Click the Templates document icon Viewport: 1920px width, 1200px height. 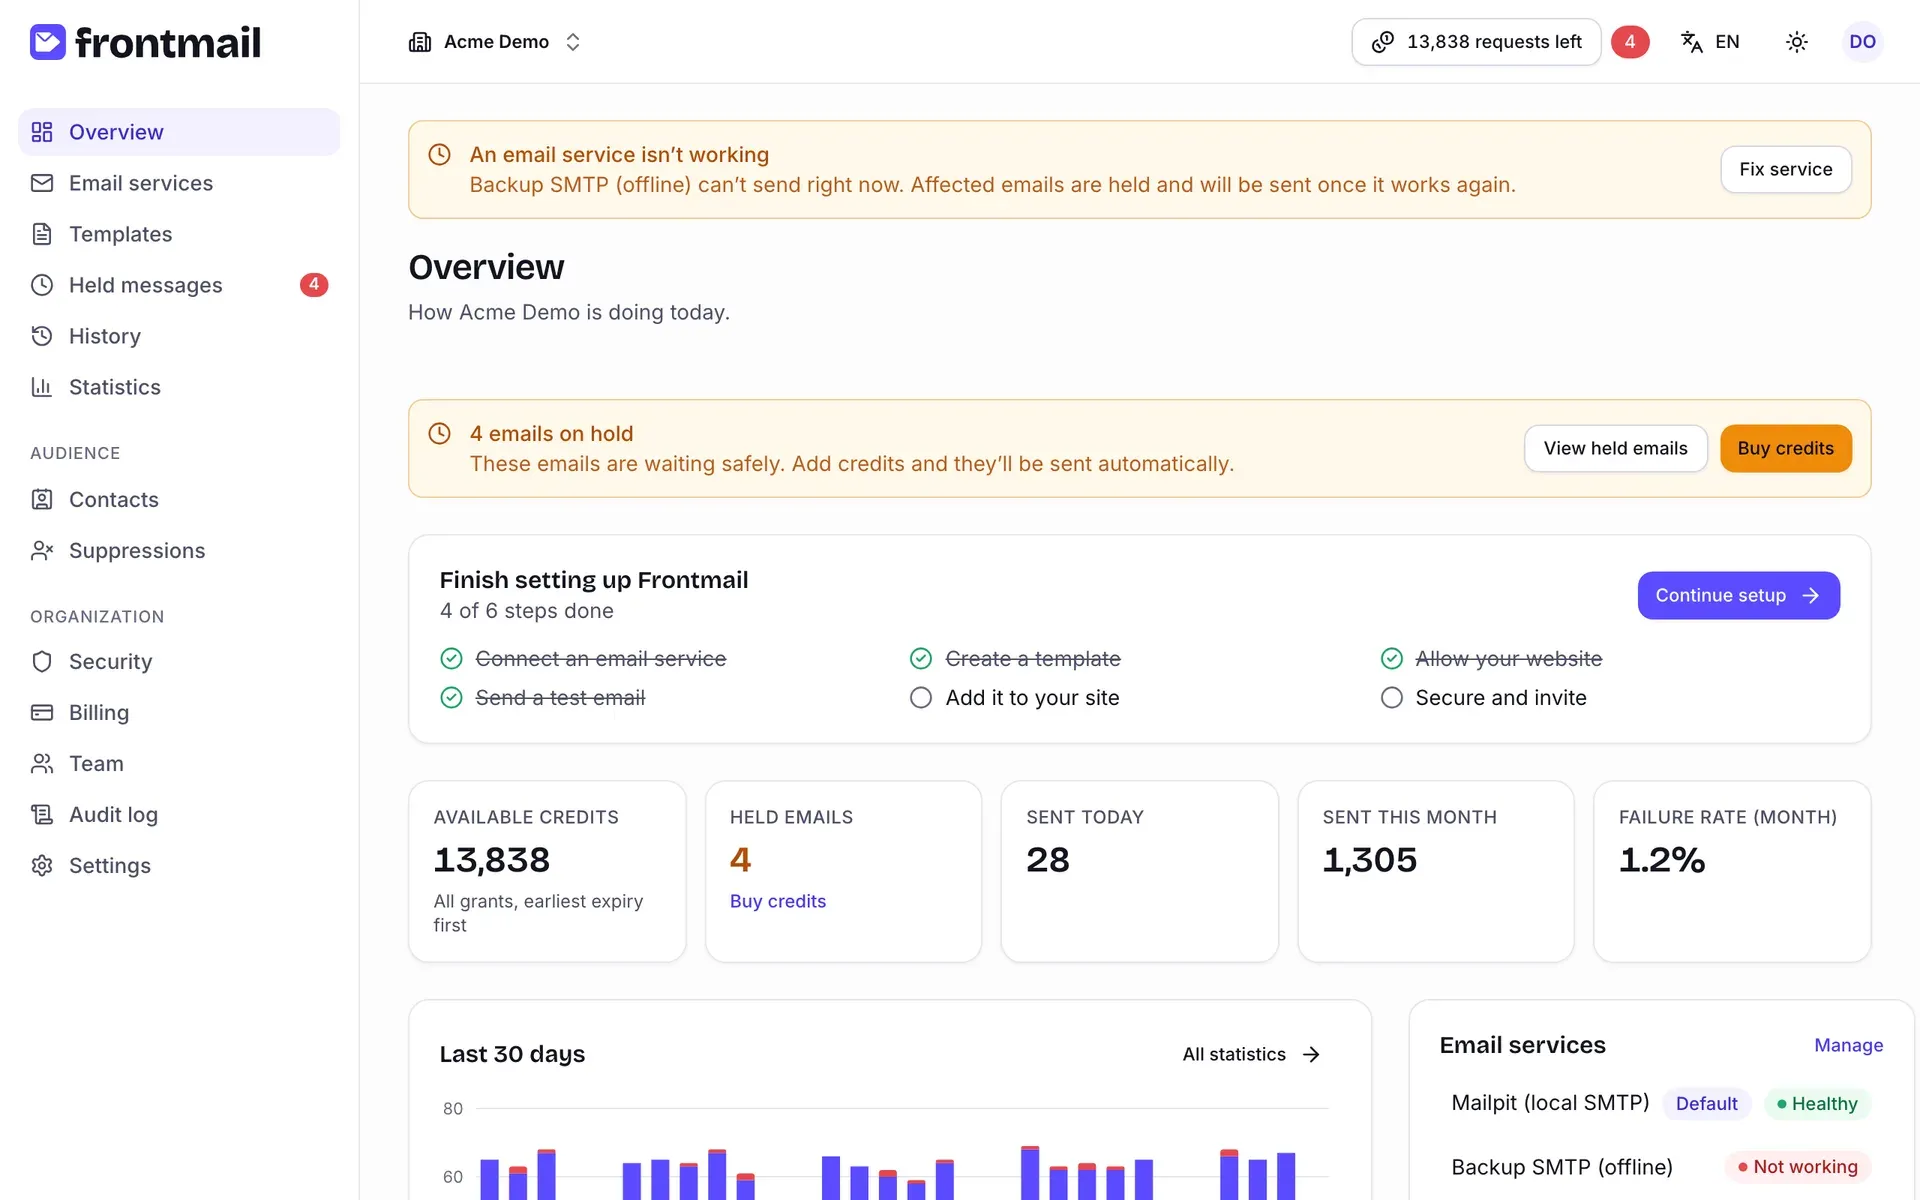pos(42,234)
